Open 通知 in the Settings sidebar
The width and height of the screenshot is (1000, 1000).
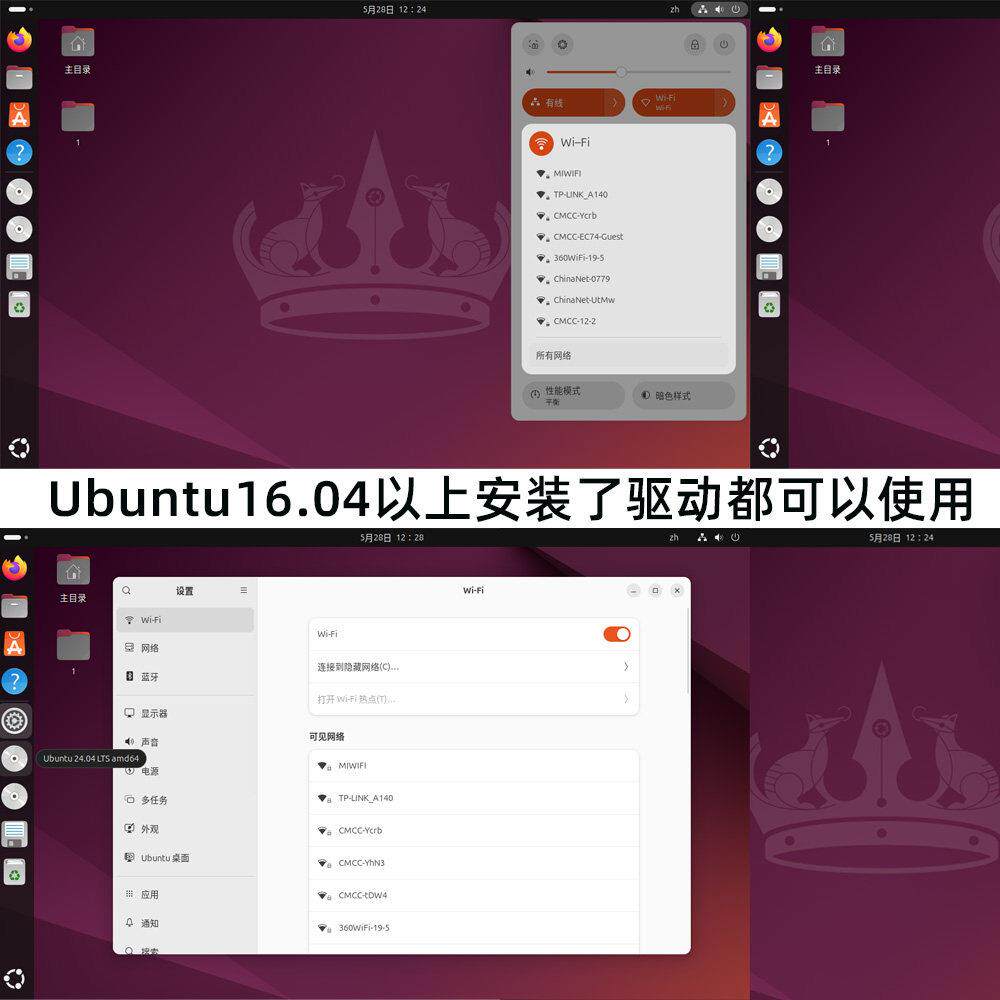coord(185,923)
